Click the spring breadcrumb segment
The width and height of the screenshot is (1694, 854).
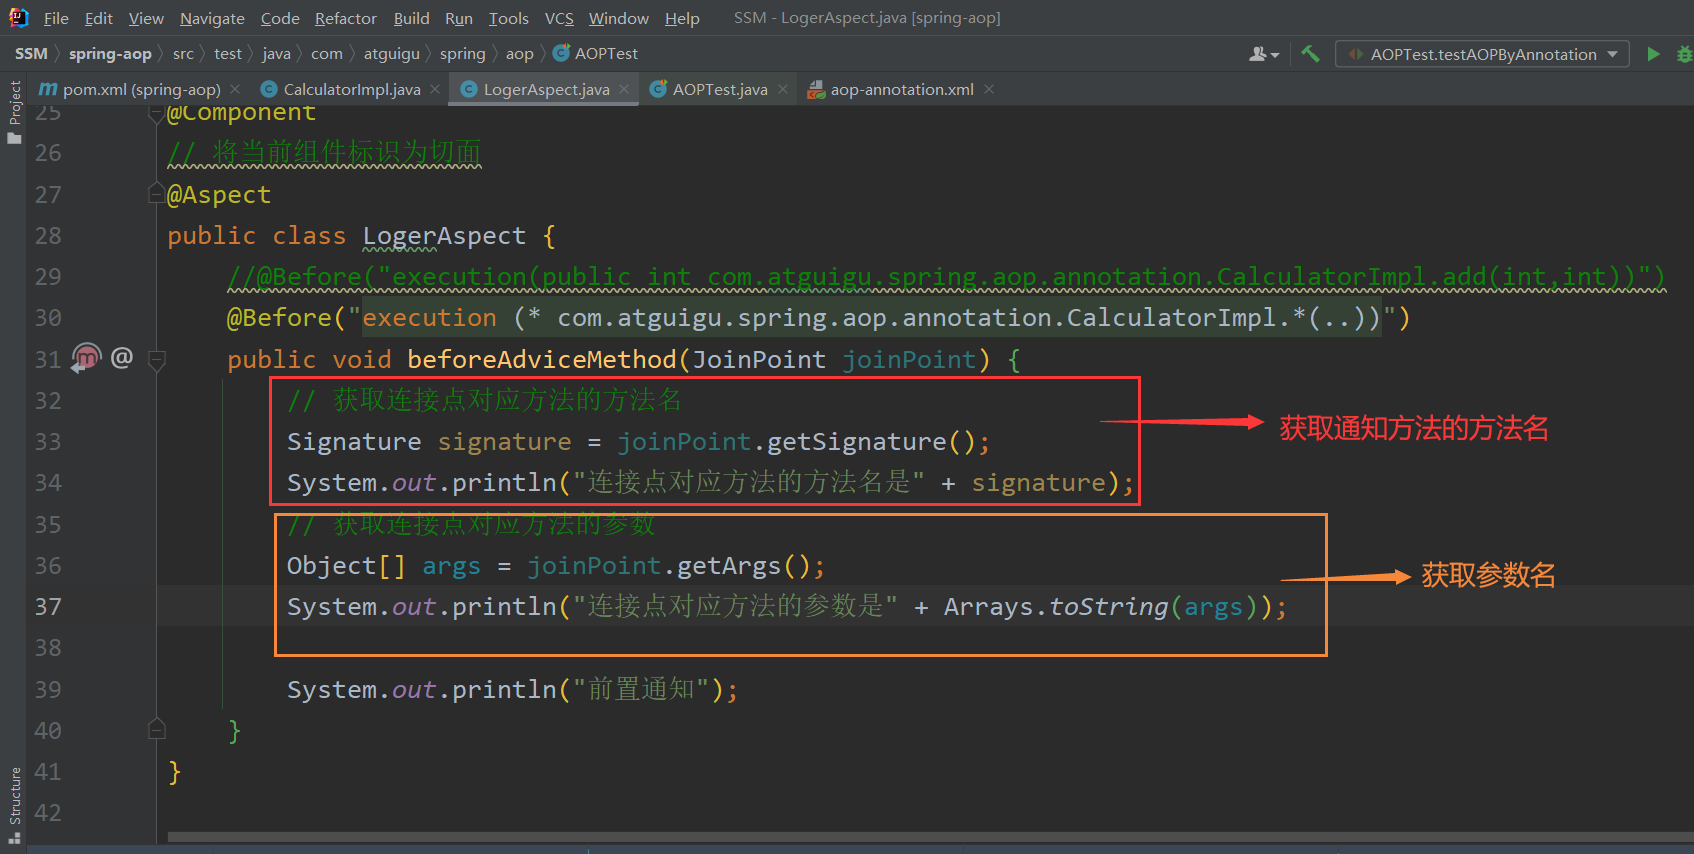(462, 53)
